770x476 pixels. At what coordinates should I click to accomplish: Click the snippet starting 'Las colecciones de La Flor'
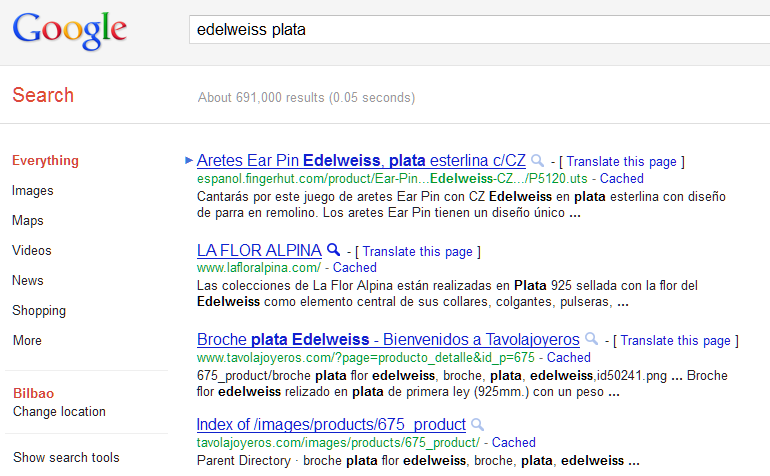447,294
